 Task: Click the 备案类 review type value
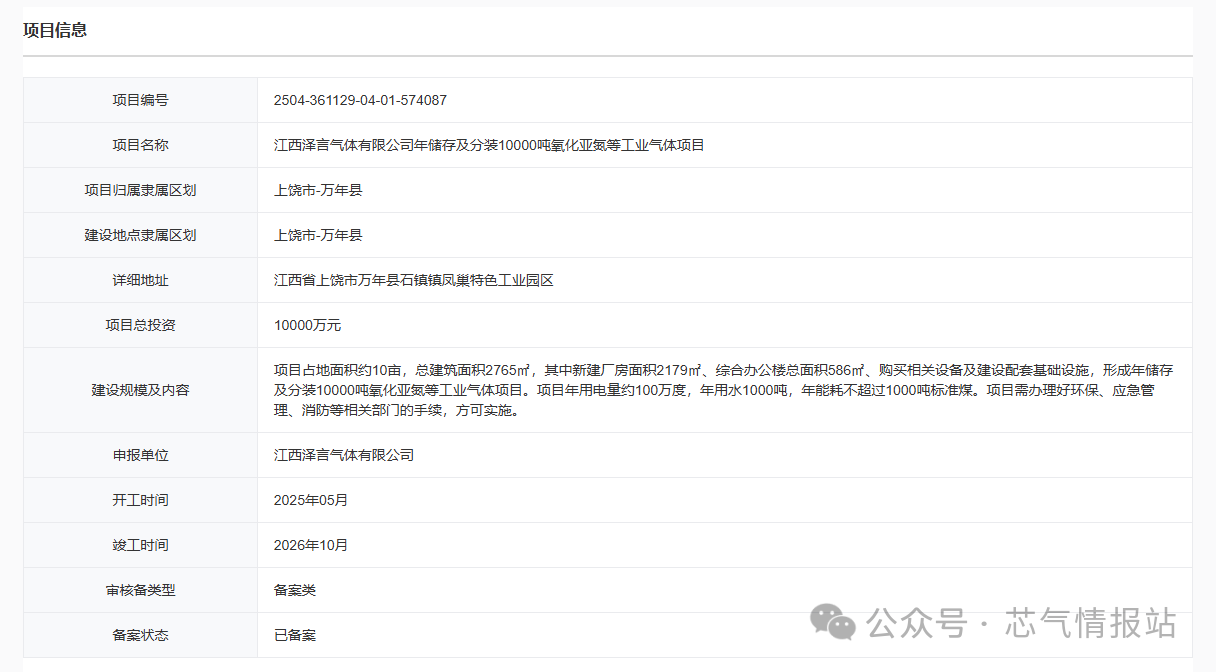[x=295, y=590]
